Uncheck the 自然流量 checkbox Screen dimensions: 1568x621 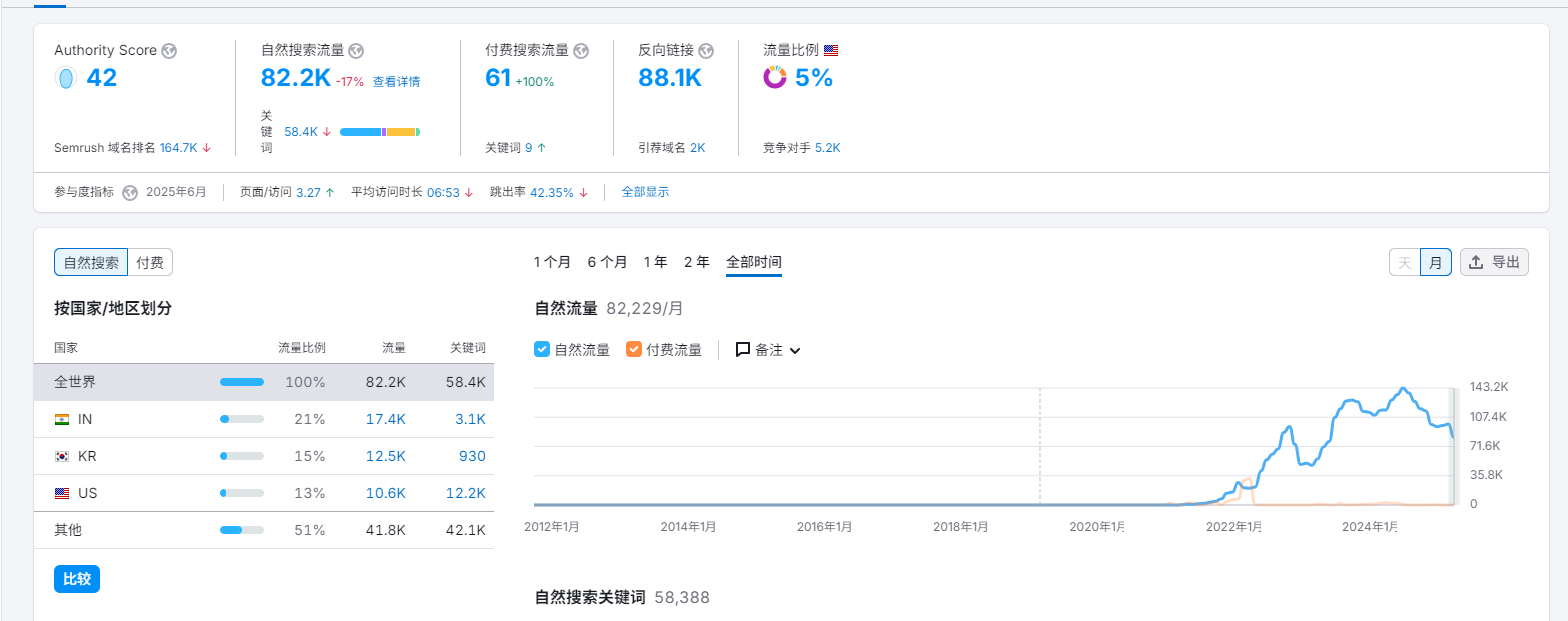[x=542, y=350]
